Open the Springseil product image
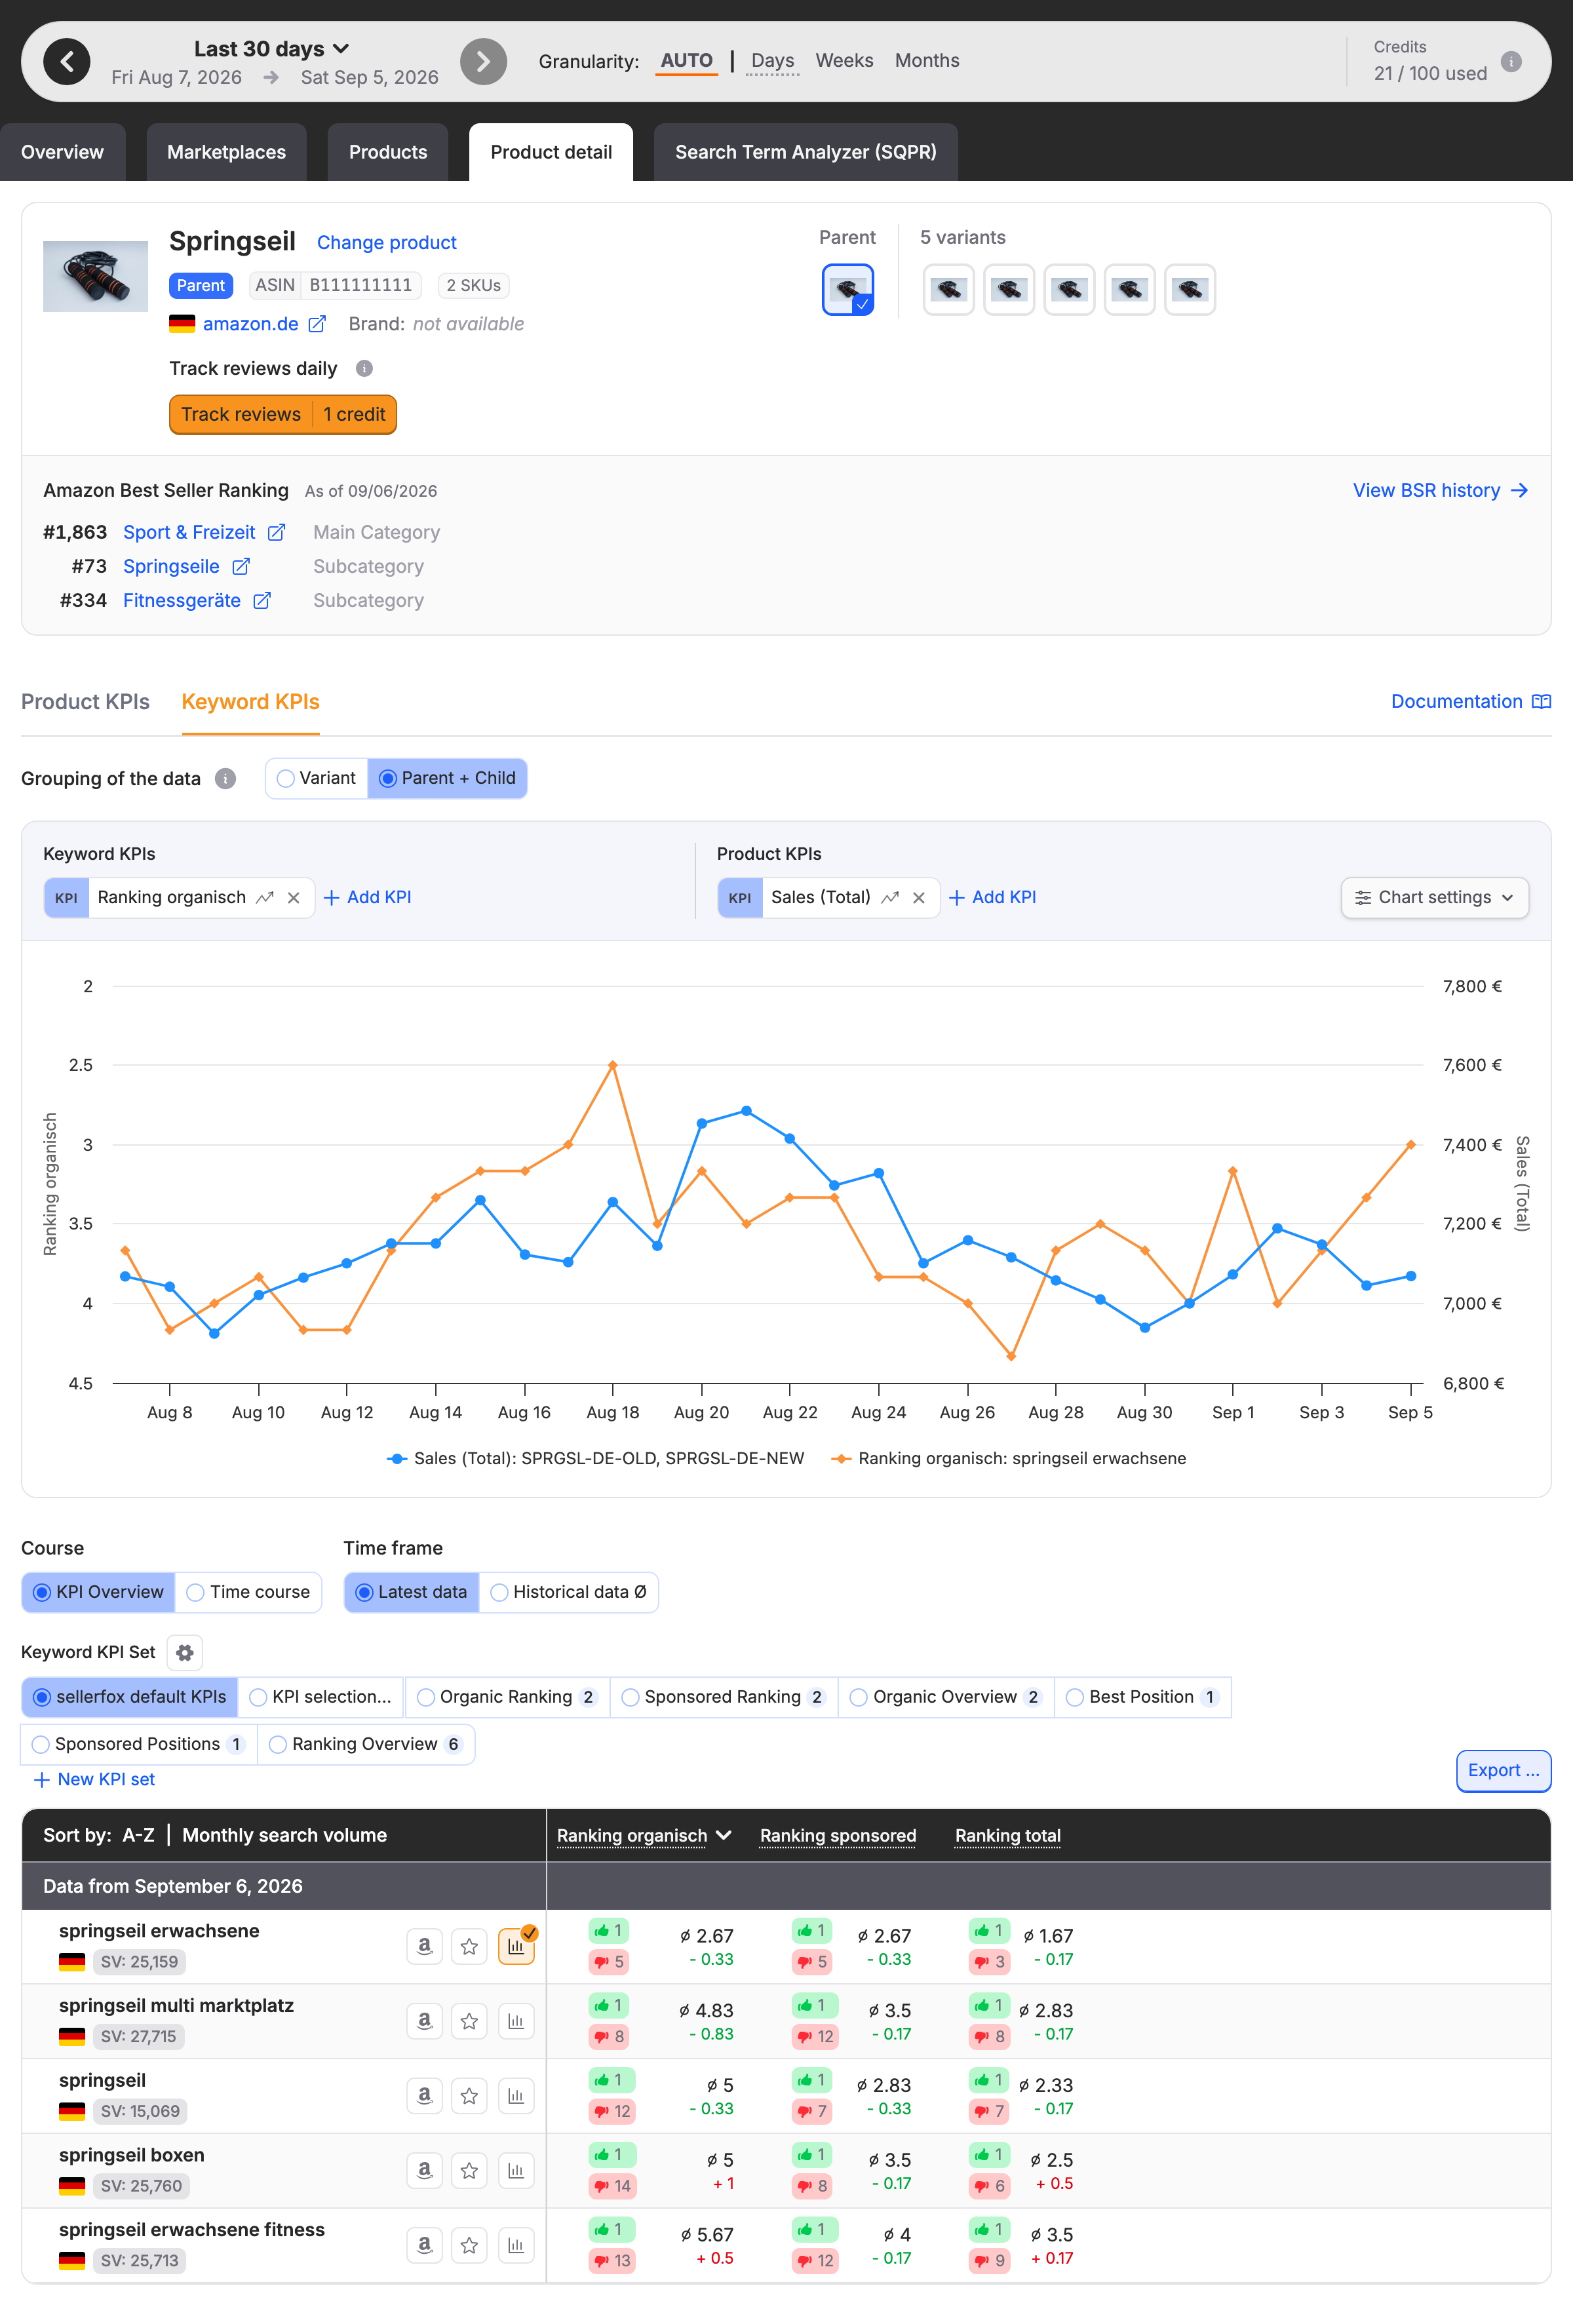Screen dimensions: 1573x2324 click(x=95, y=277)
